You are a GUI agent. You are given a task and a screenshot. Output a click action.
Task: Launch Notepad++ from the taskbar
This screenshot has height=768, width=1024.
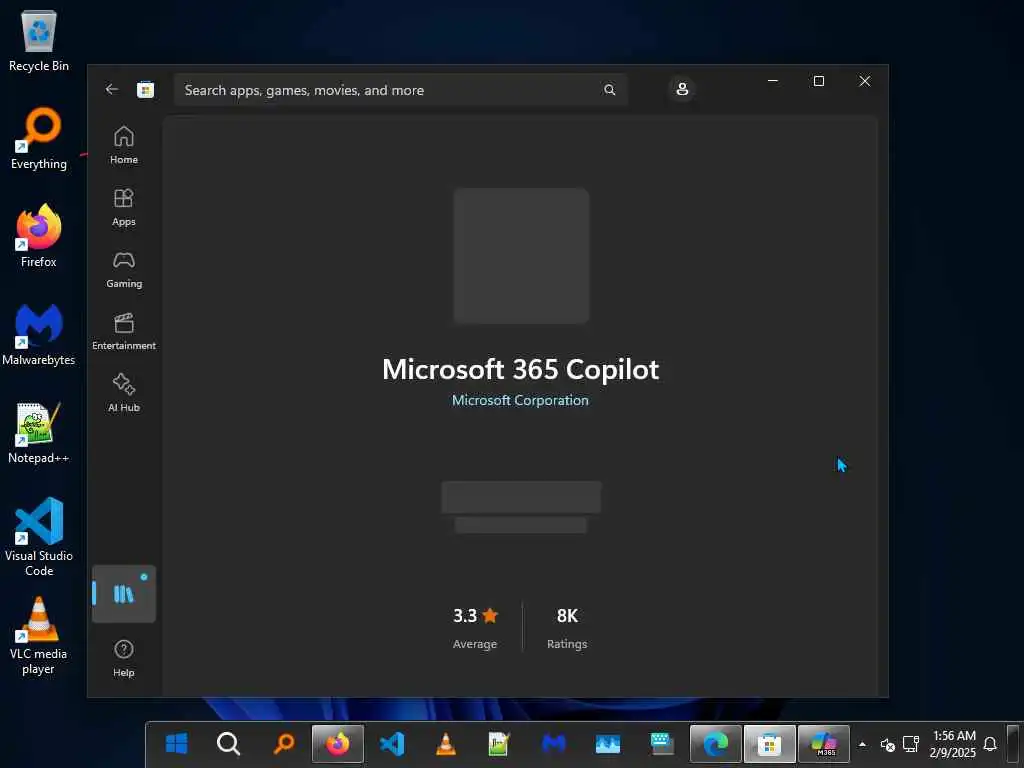500,744
